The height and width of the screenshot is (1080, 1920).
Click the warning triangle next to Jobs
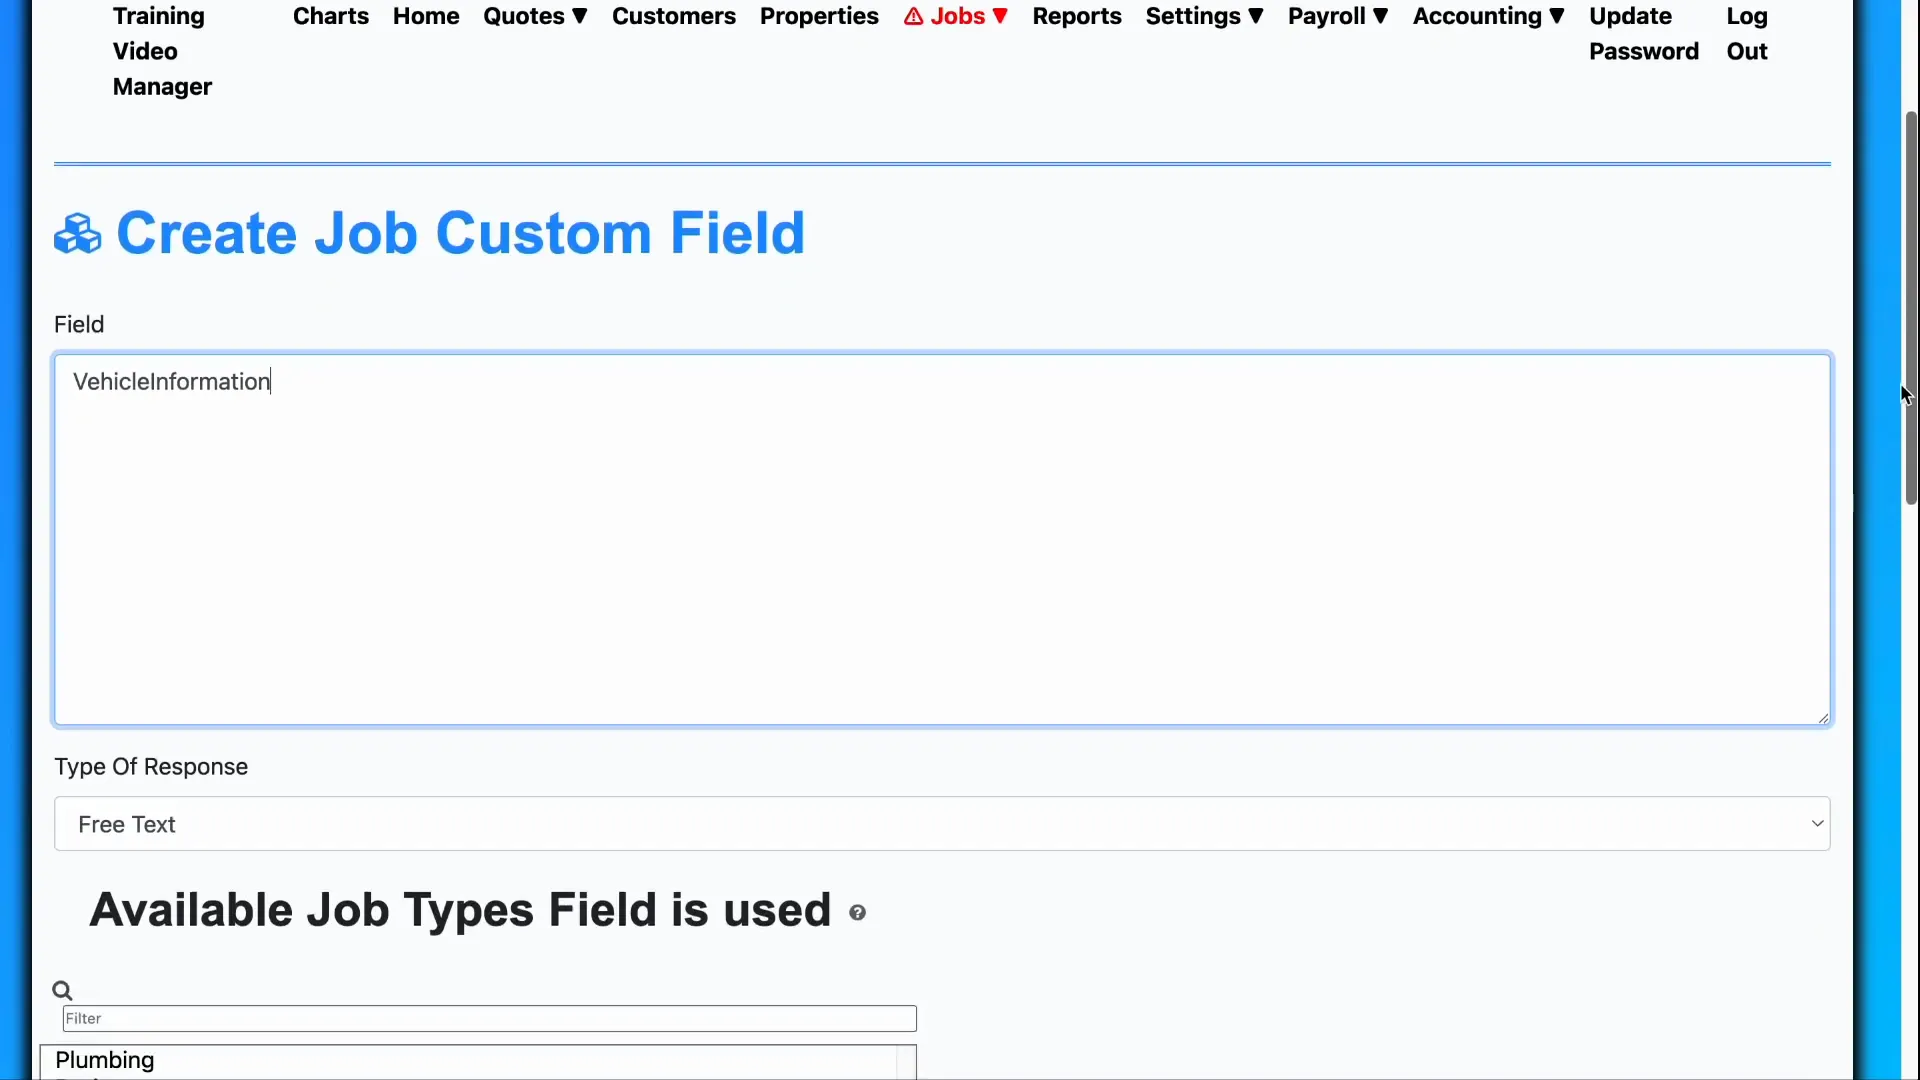click(x=911, y=16)
